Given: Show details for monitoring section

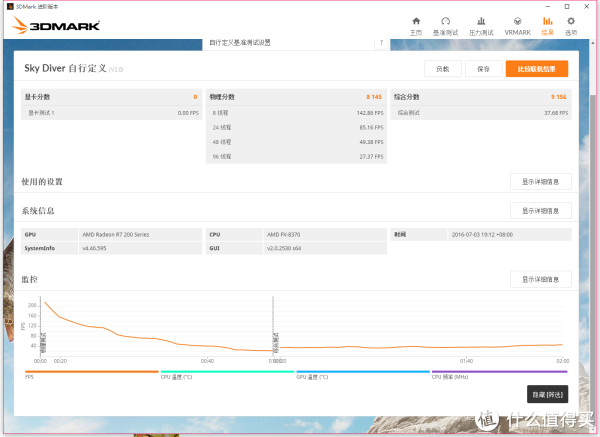Looking at the screenshot, I should click(541, 279).
